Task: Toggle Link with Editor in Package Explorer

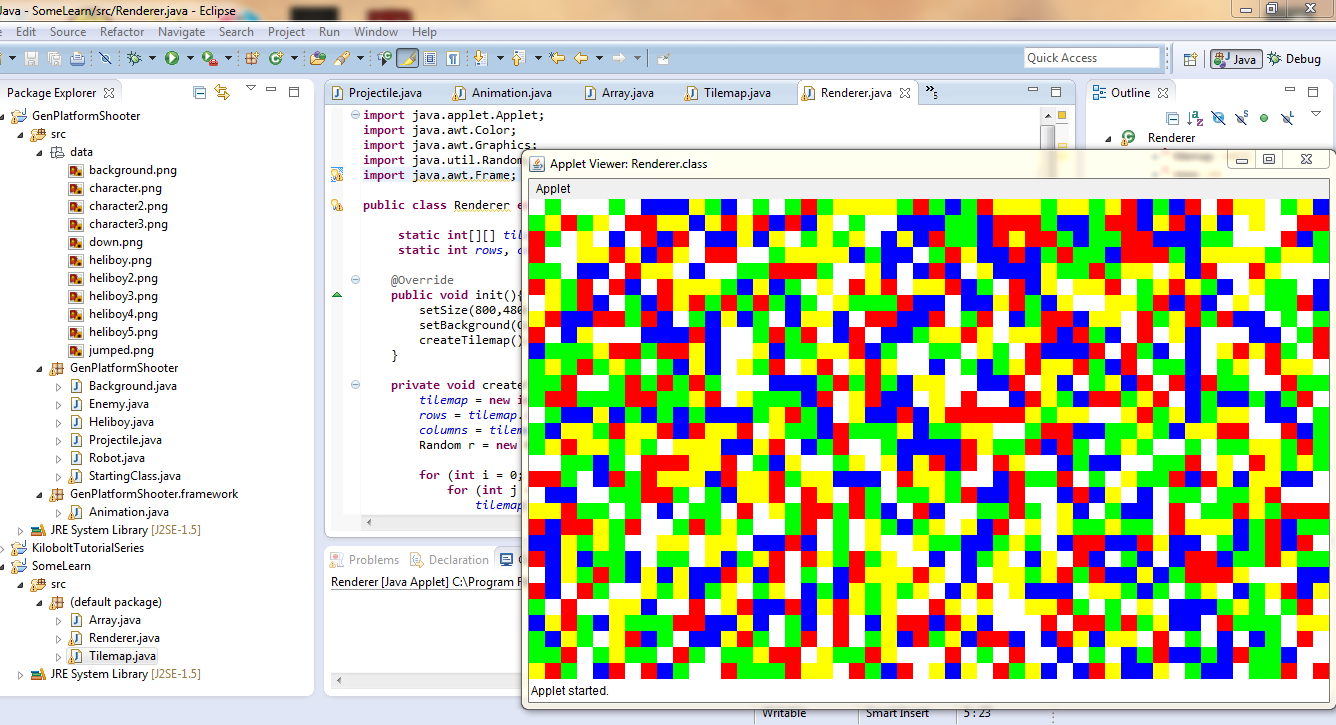Action: click(x=222, y=92)
